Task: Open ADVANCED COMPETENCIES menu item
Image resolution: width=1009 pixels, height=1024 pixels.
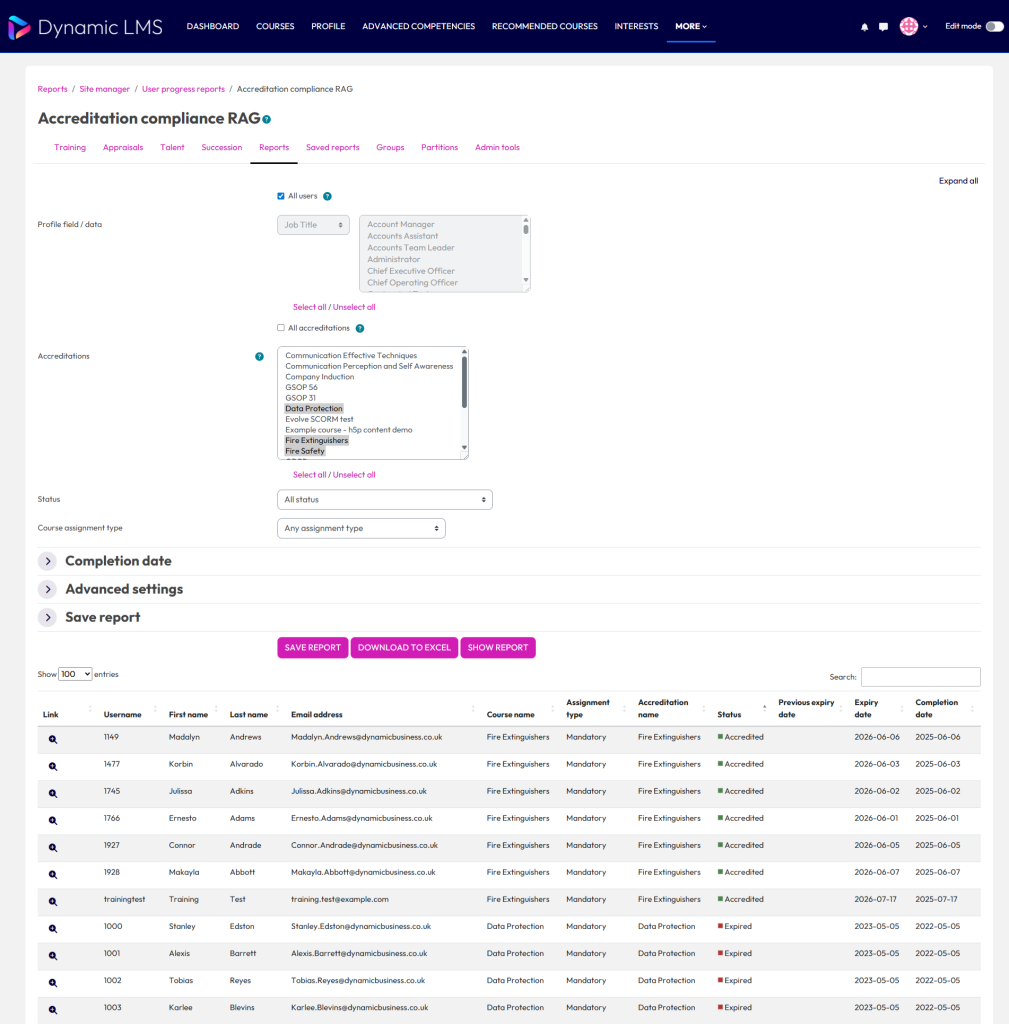Action: tap(419, 27)
